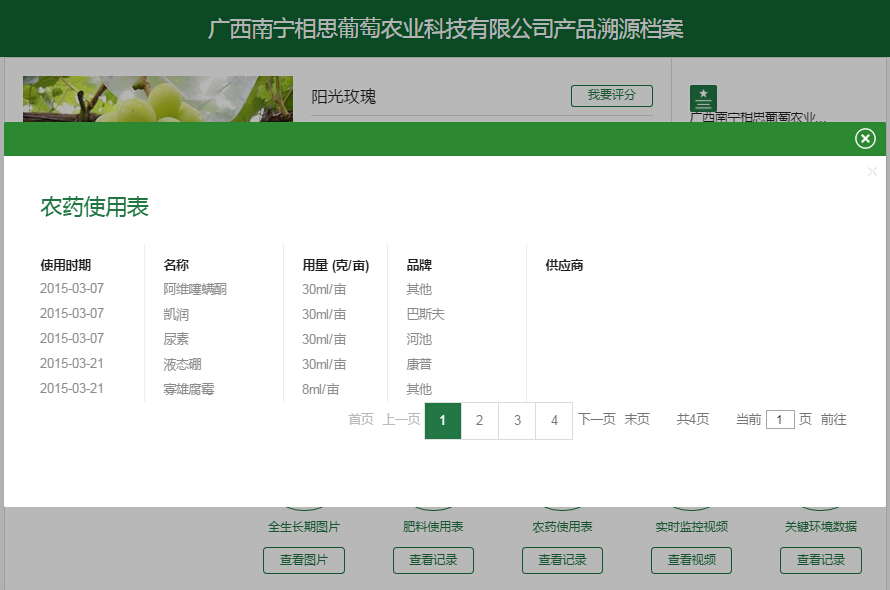Click 前往 to jump to page
This screenshot has height=590, width=890.
(x=833, y=420)
